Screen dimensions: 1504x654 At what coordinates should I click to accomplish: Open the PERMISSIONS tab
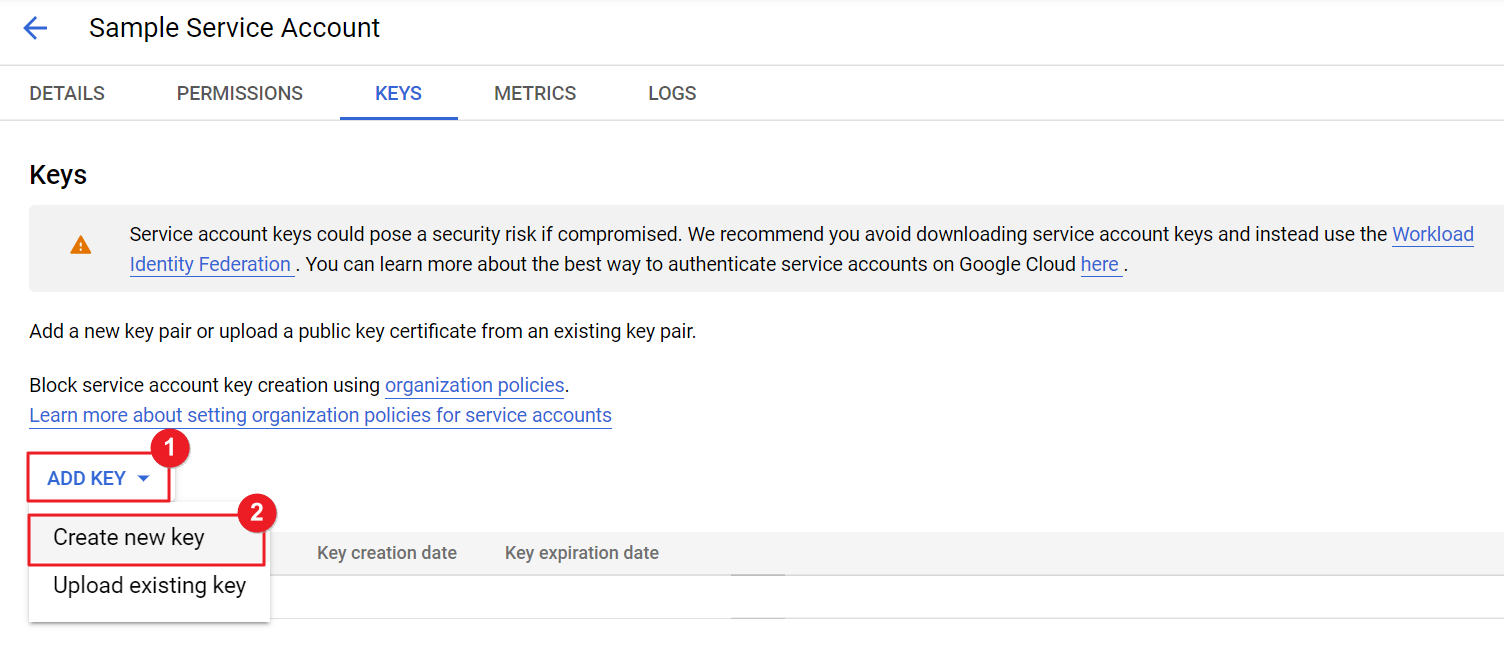pos(240,94)
